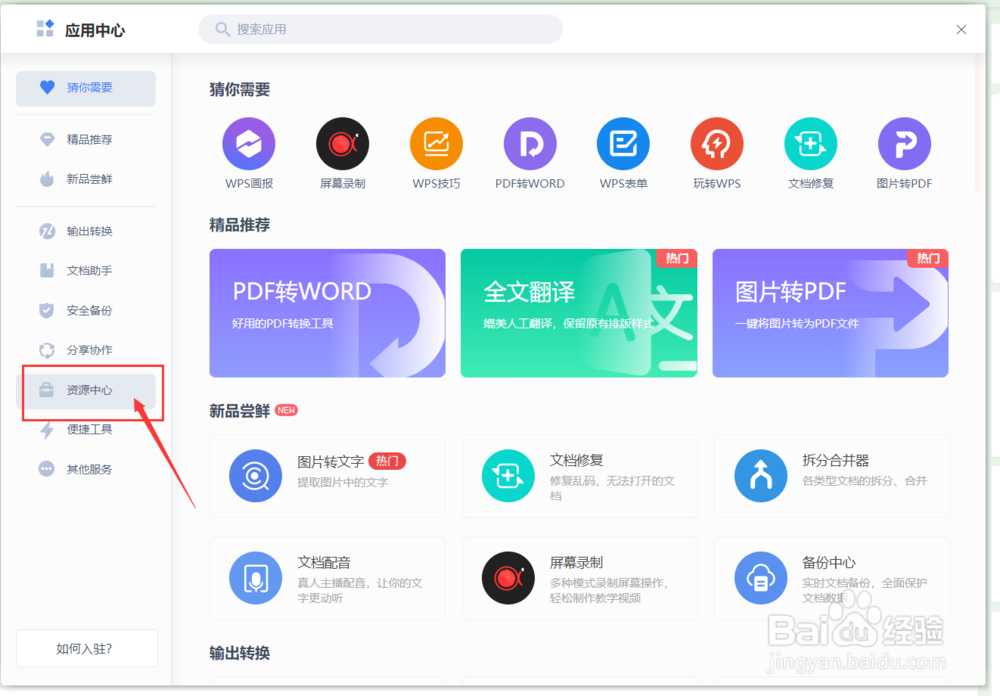
Task: Click 提取图片中的文字 description text
Action: [x=342, y=482]
